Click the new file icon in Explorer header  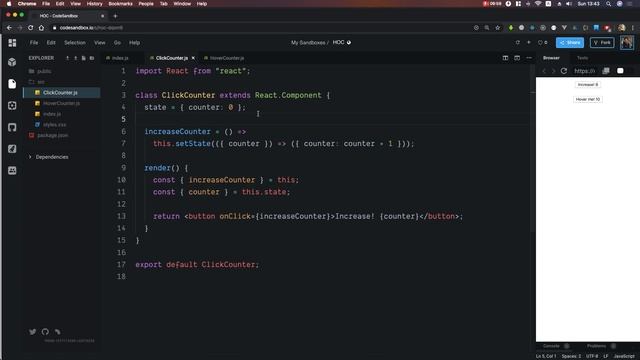(x=84, y=58)
